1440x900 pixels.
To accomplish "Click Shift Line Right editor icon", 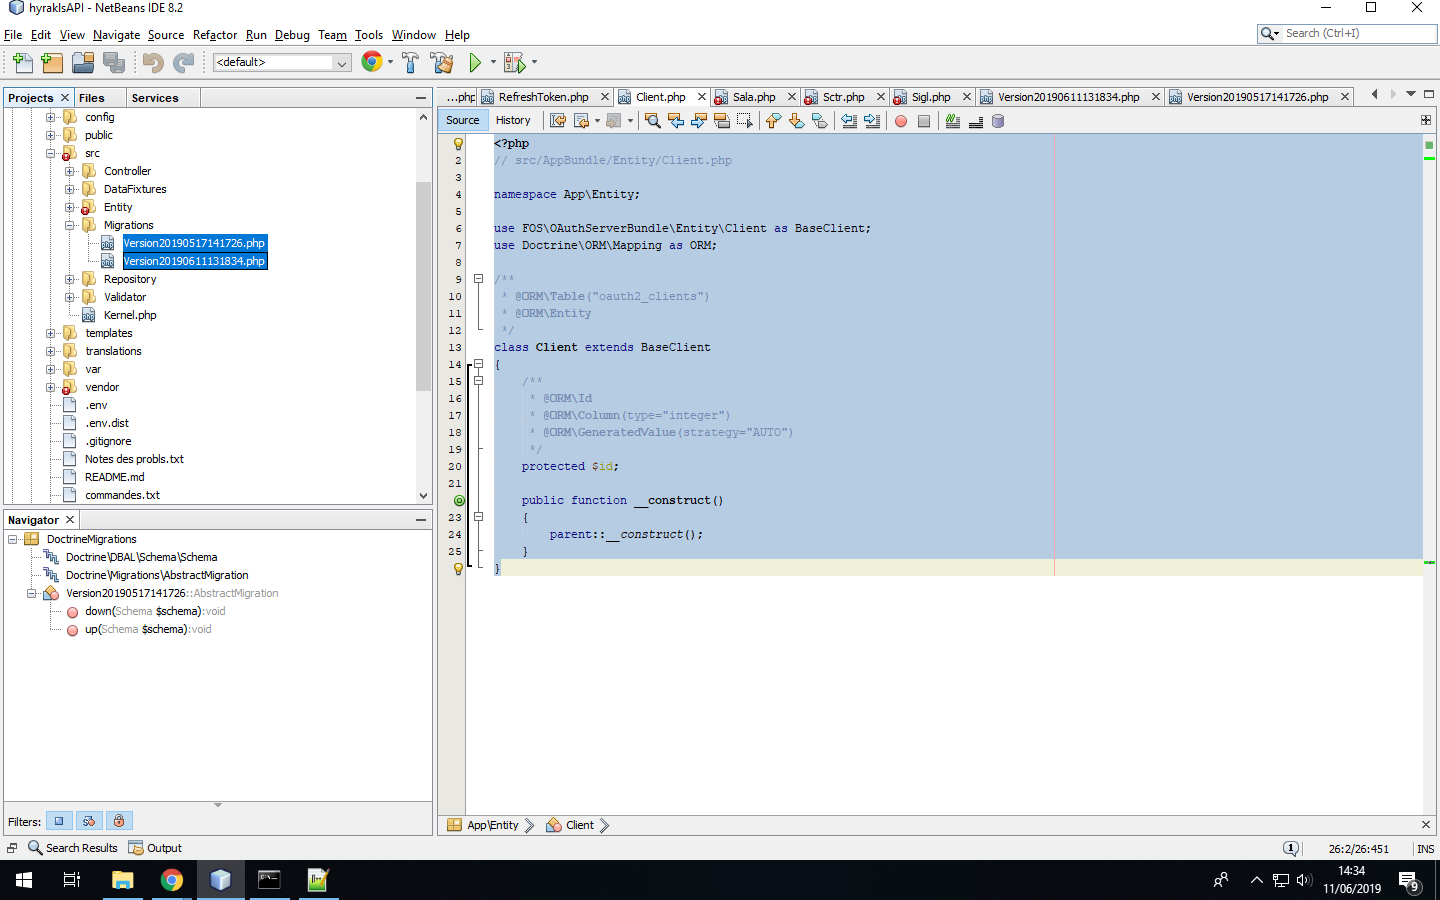I will point(872,121).
